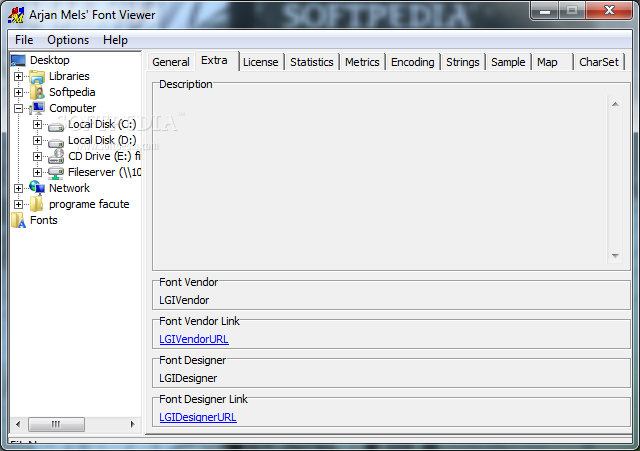Click the Network globe icon
This screenshot has width=640, height=451.
[37, 188]
